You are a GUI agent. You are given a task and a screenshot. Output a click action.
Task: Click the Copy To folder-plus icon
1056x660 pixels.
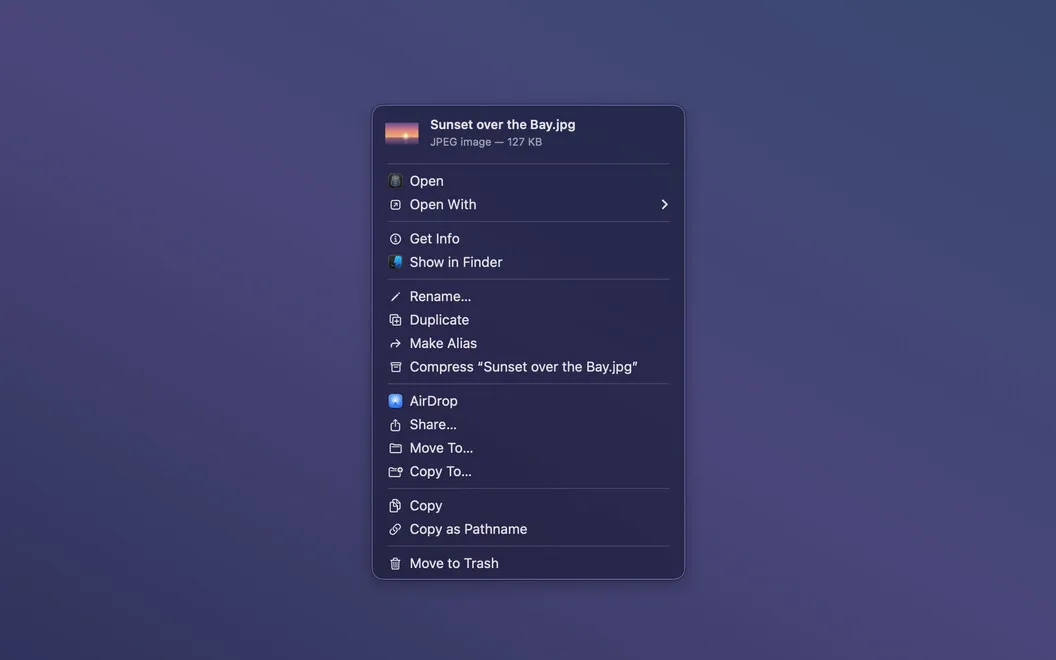click(395, 471)
